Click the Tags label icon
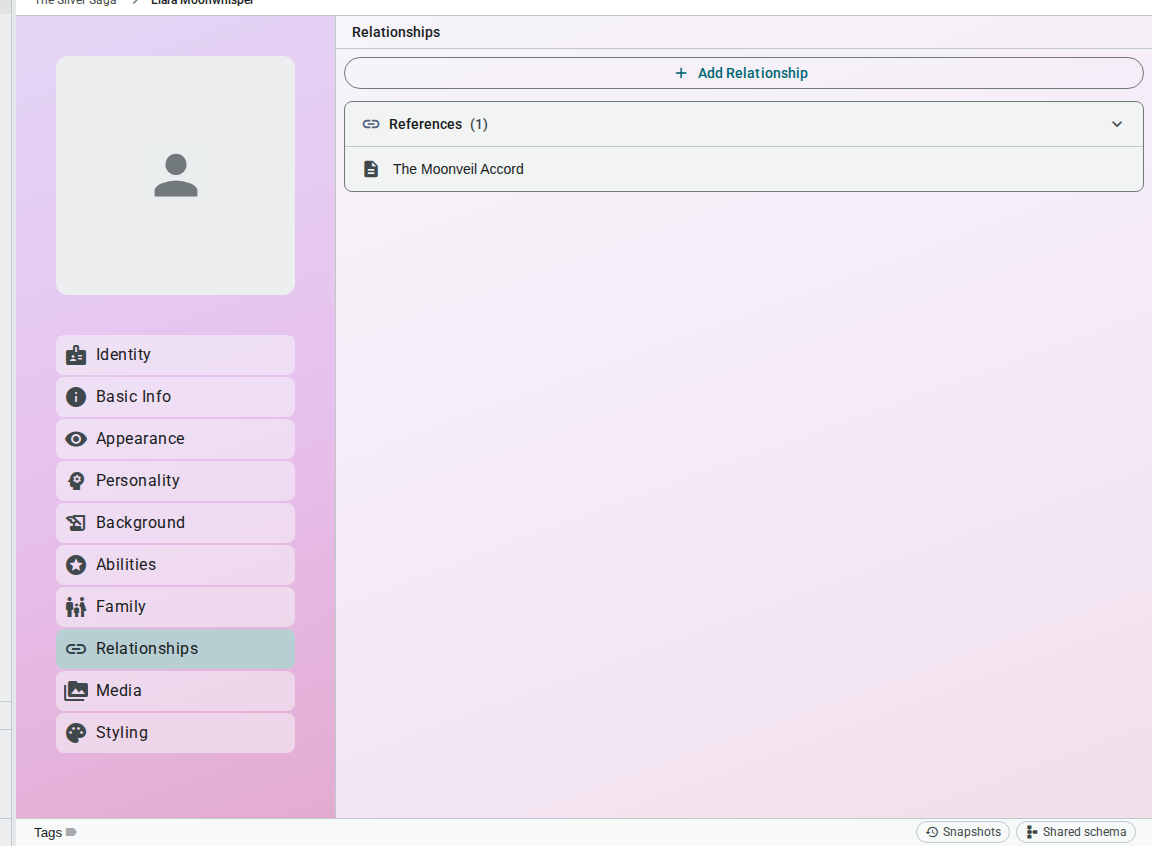Image resolution: width=1152 pixels, height=846 pixels. (71, 832)
